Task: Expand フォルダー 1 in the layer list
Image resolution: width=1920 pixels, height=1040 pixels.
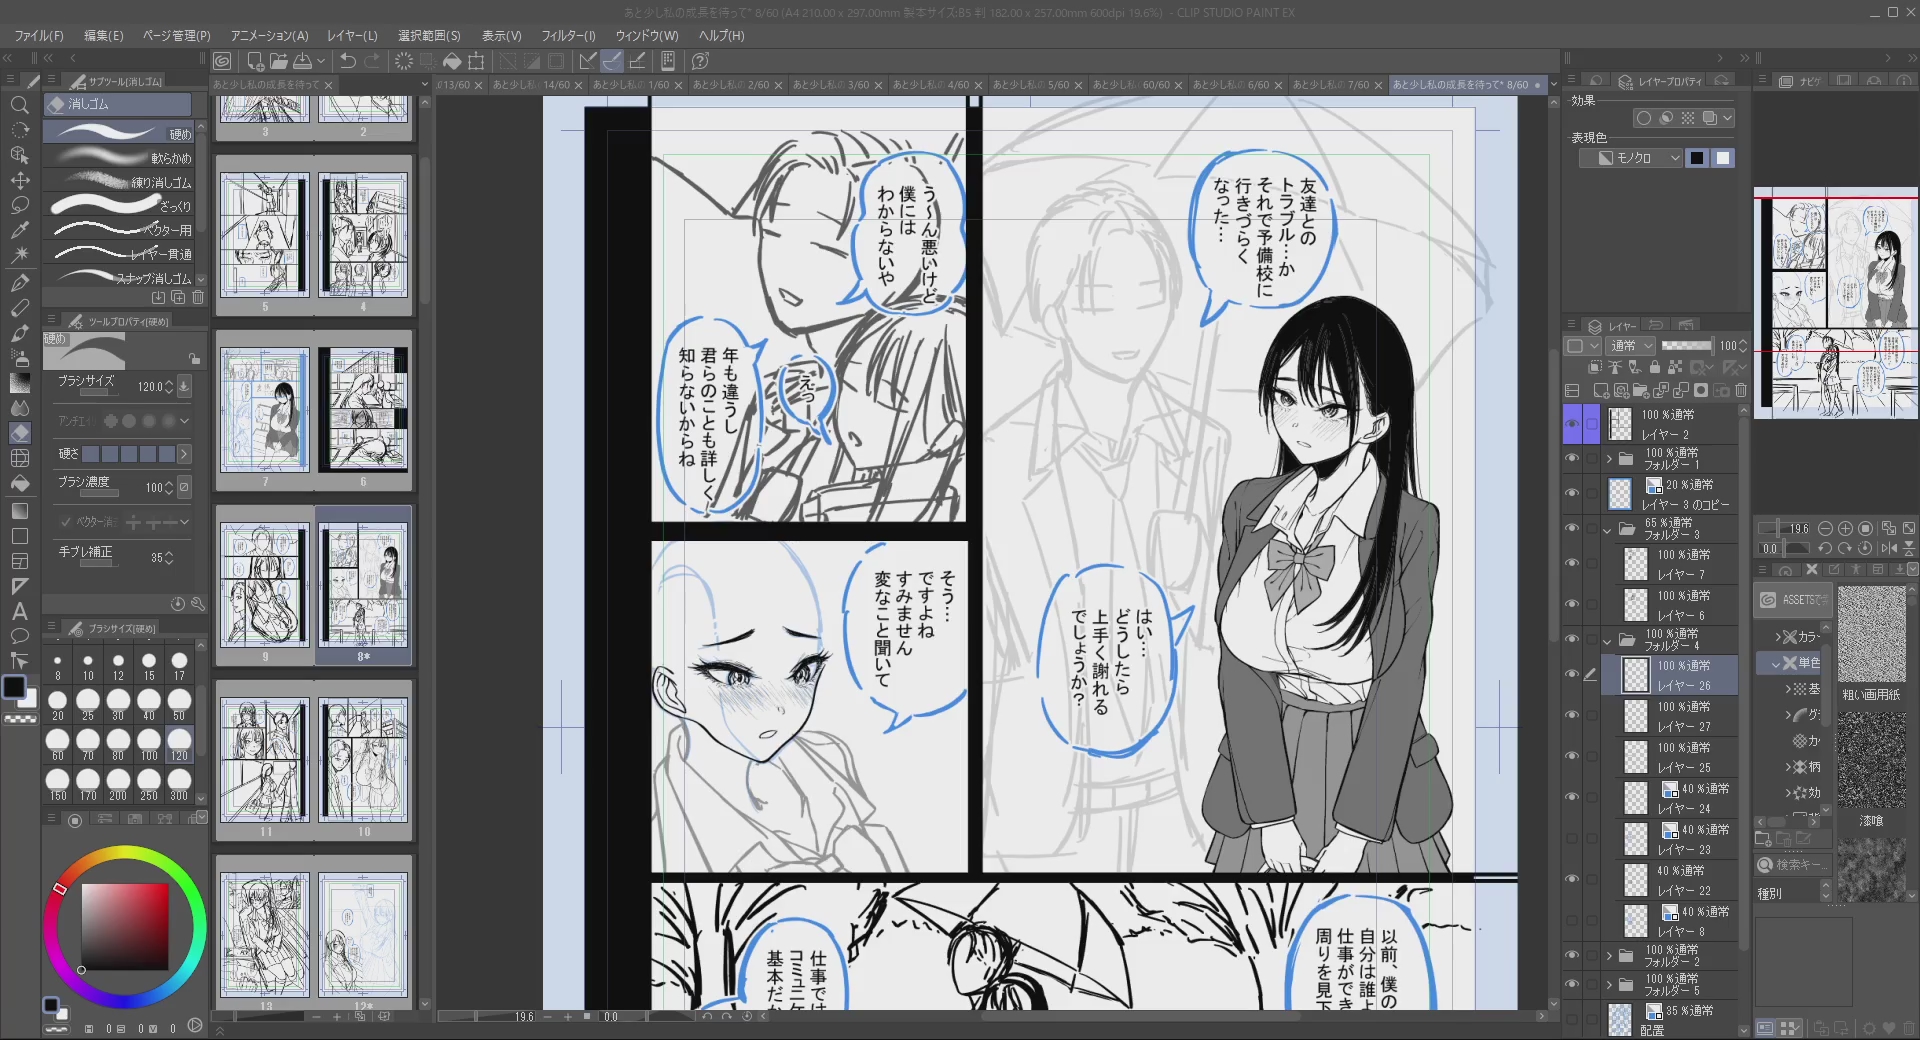Action: (x=1609, y=459)
